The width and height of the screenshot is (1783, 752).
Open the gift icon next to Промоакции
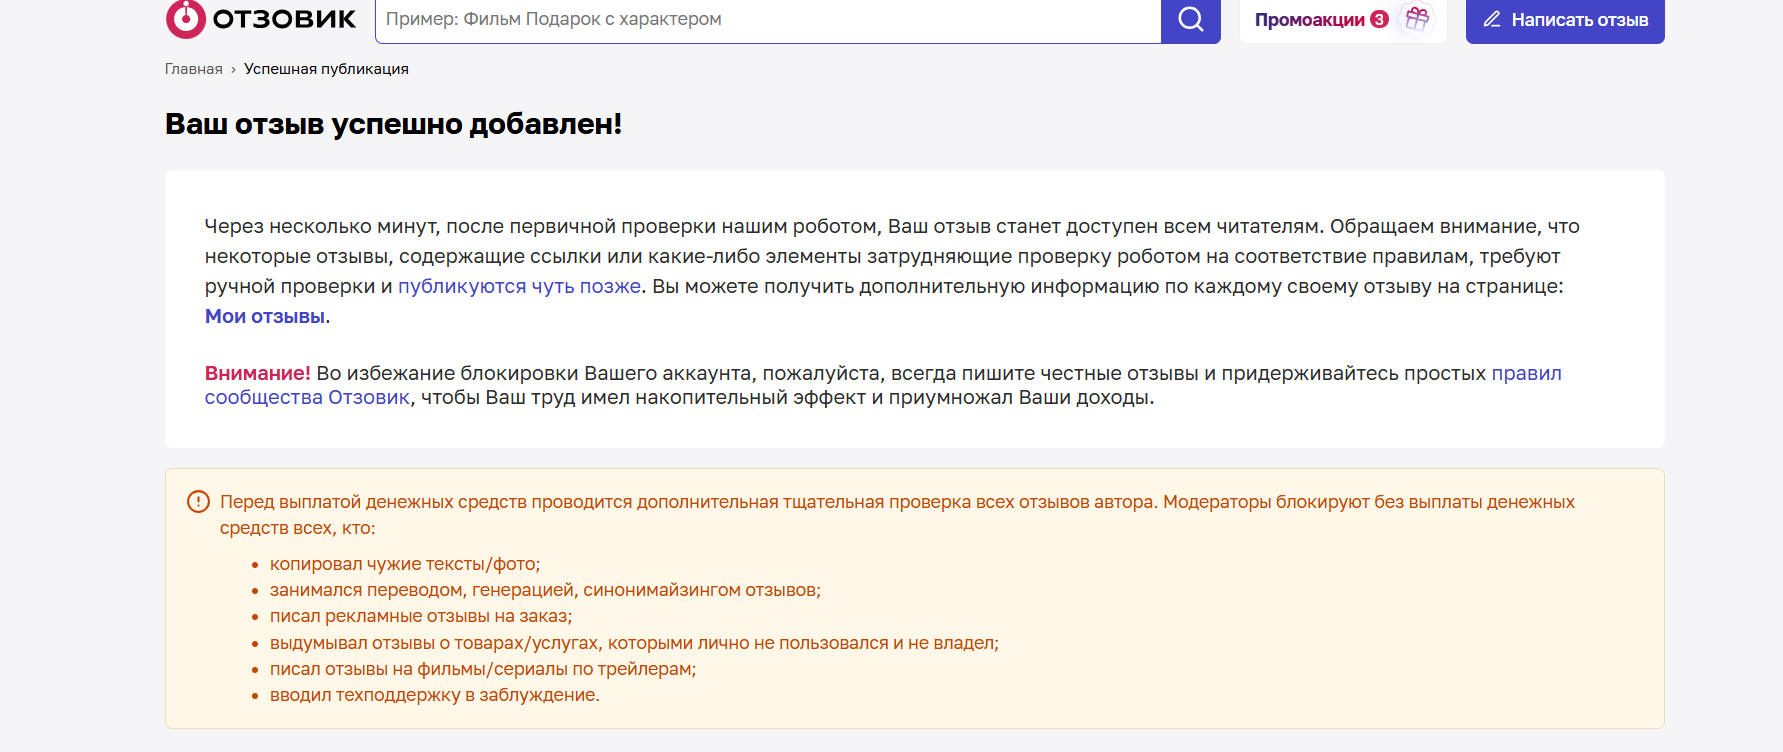1417,18
